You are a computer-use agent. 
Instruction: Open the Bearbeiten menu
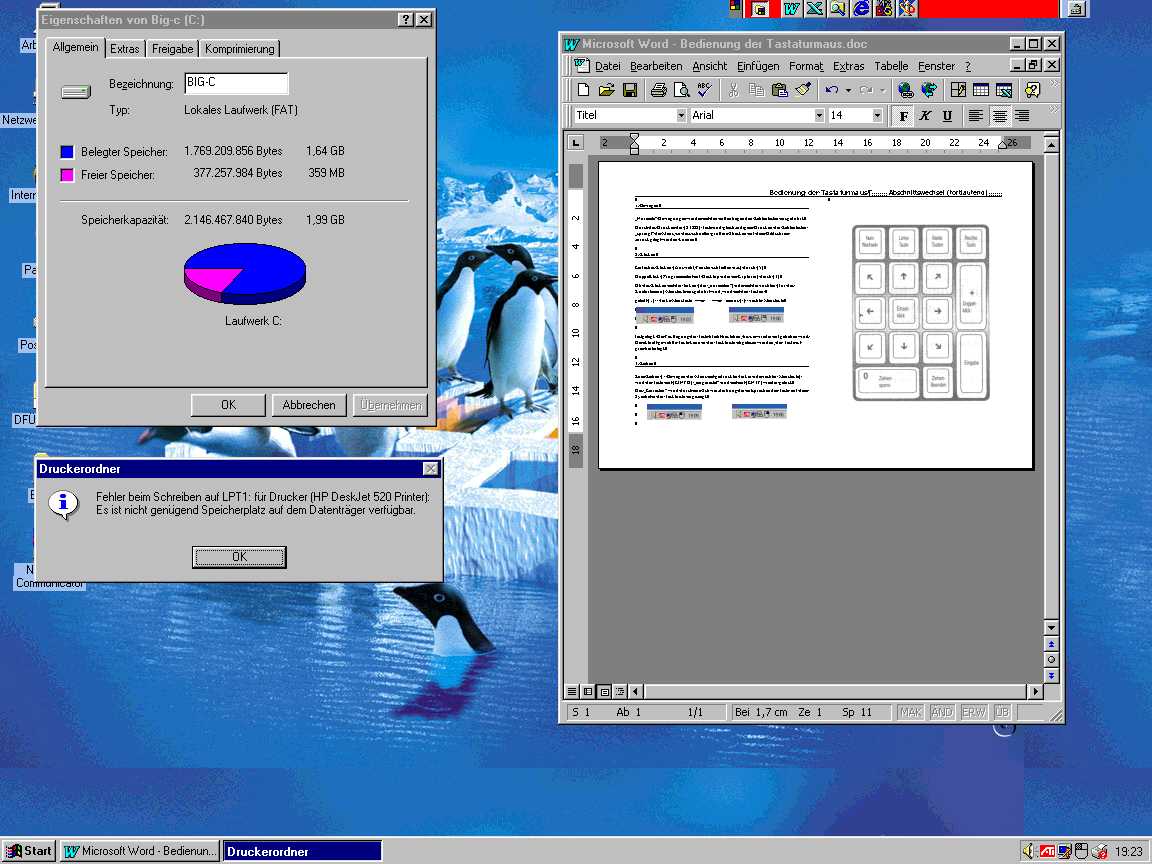click(656, 66)
